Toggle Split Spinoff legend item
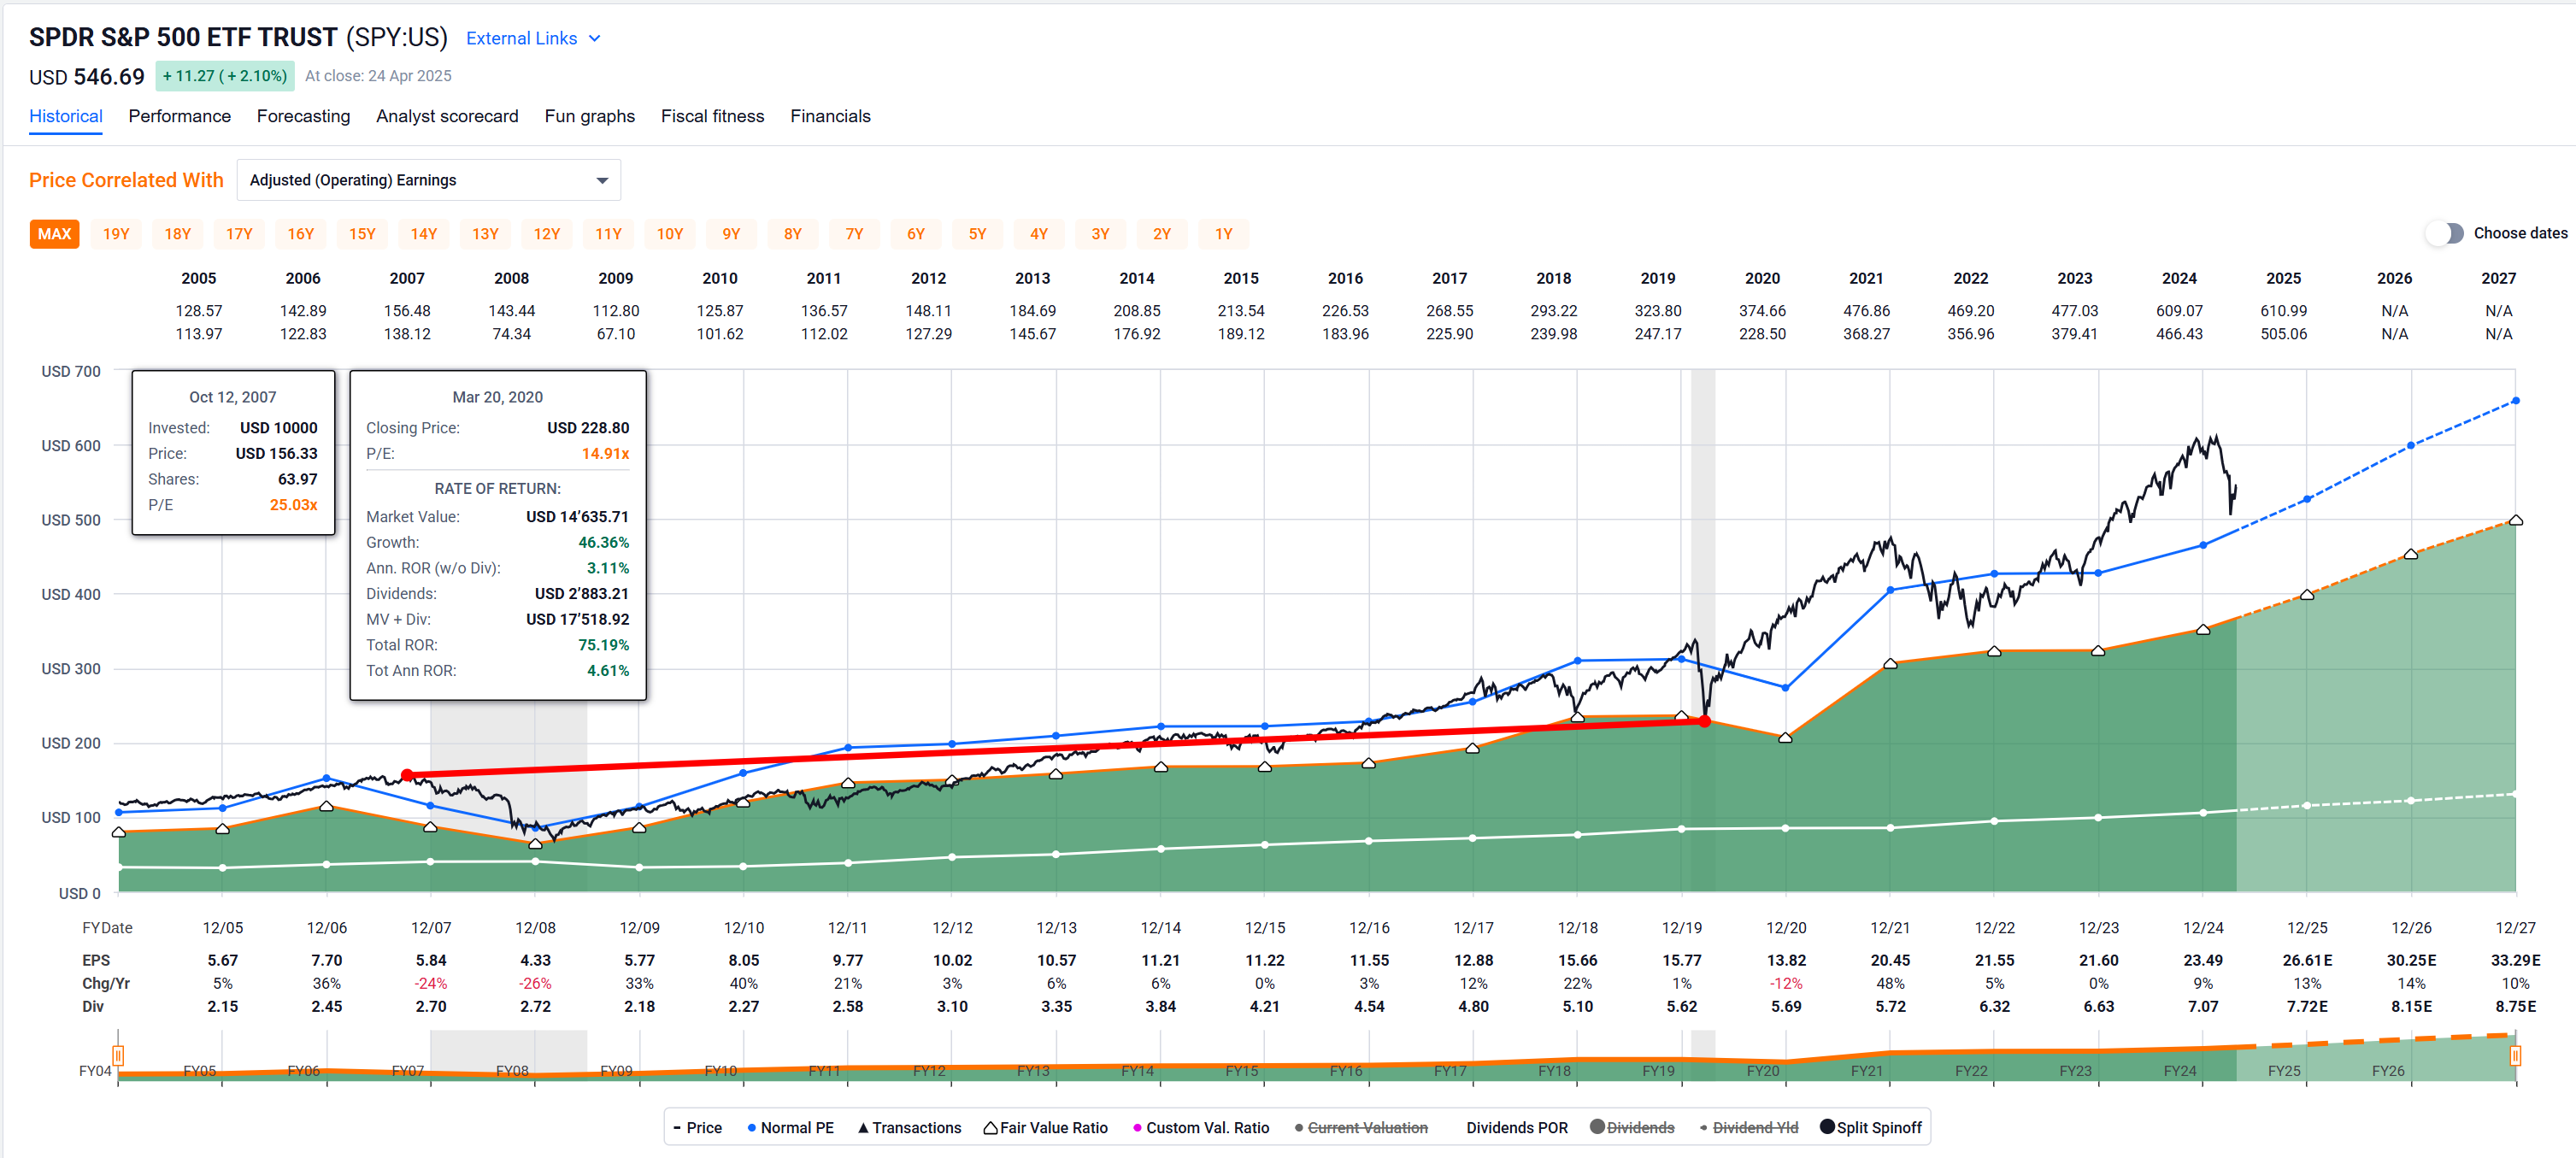This screenshot has width=2576, height=1158. (1870, 1127)
